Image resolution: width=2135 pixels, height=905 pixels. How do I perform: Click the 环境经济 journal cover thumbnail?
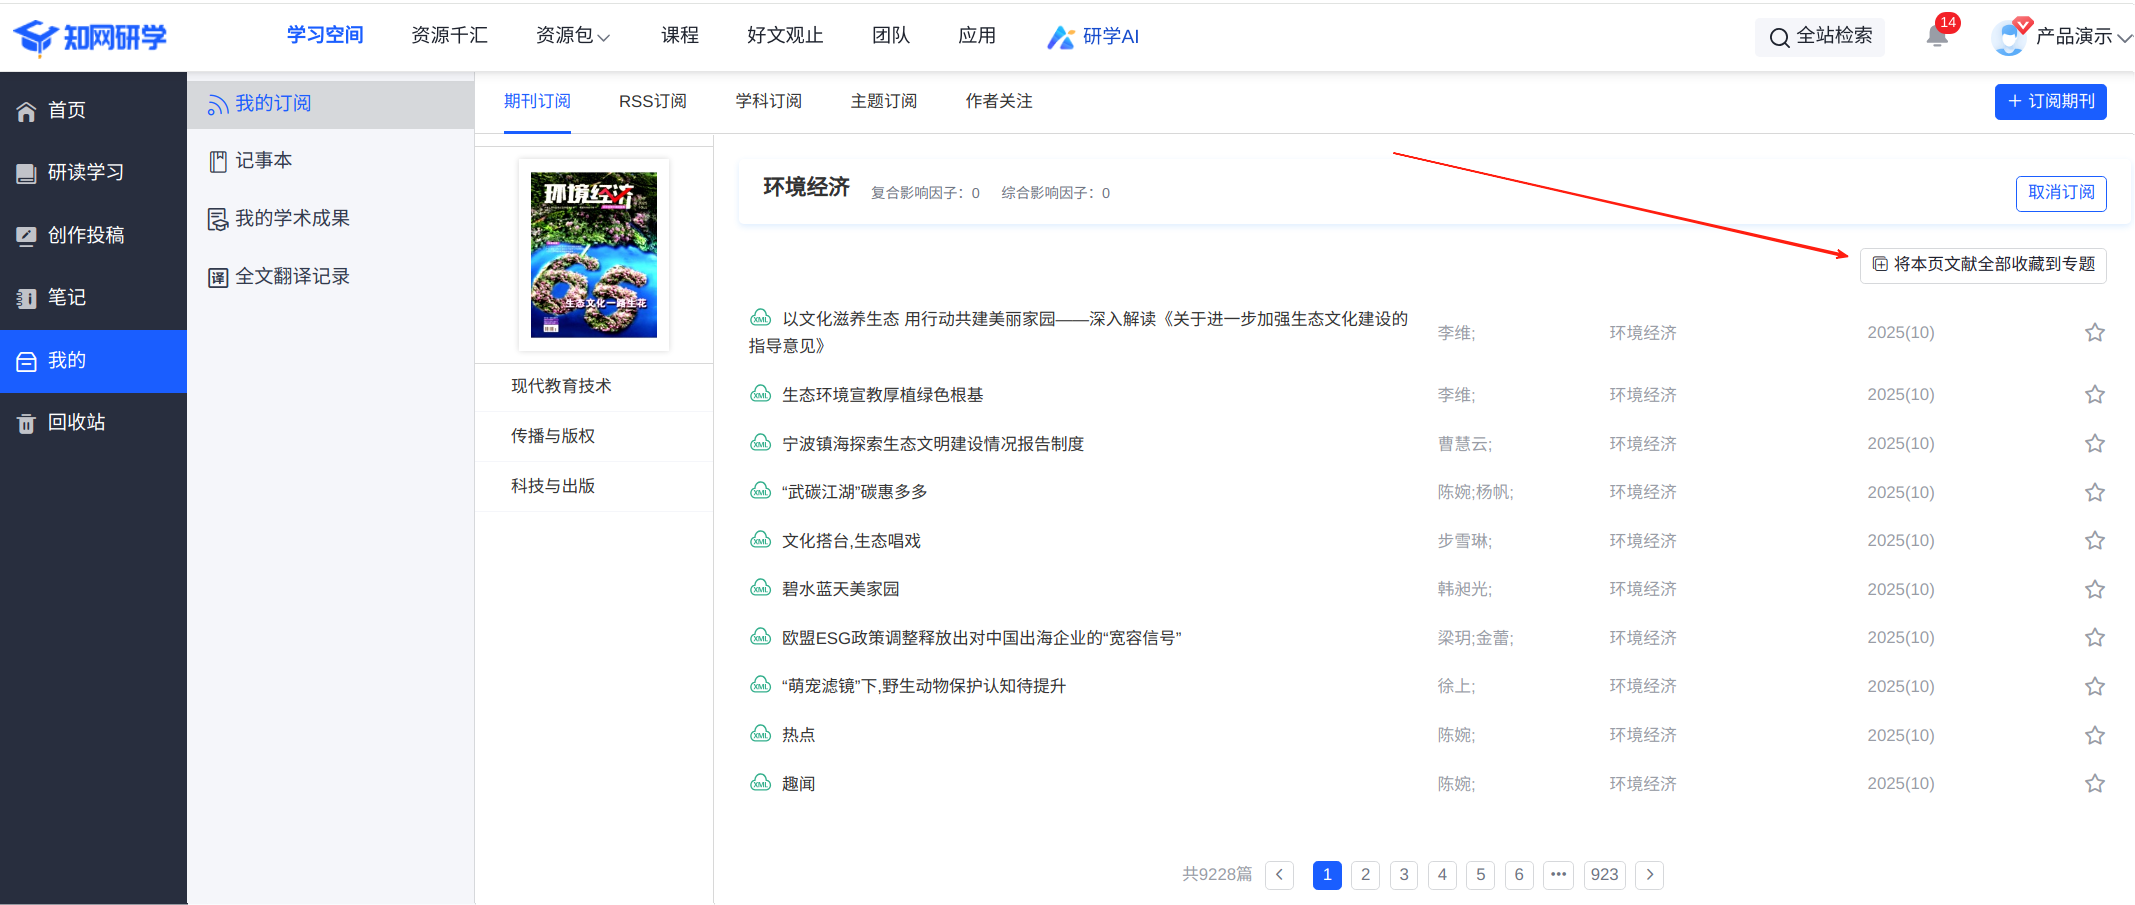[x=593, y=255]
